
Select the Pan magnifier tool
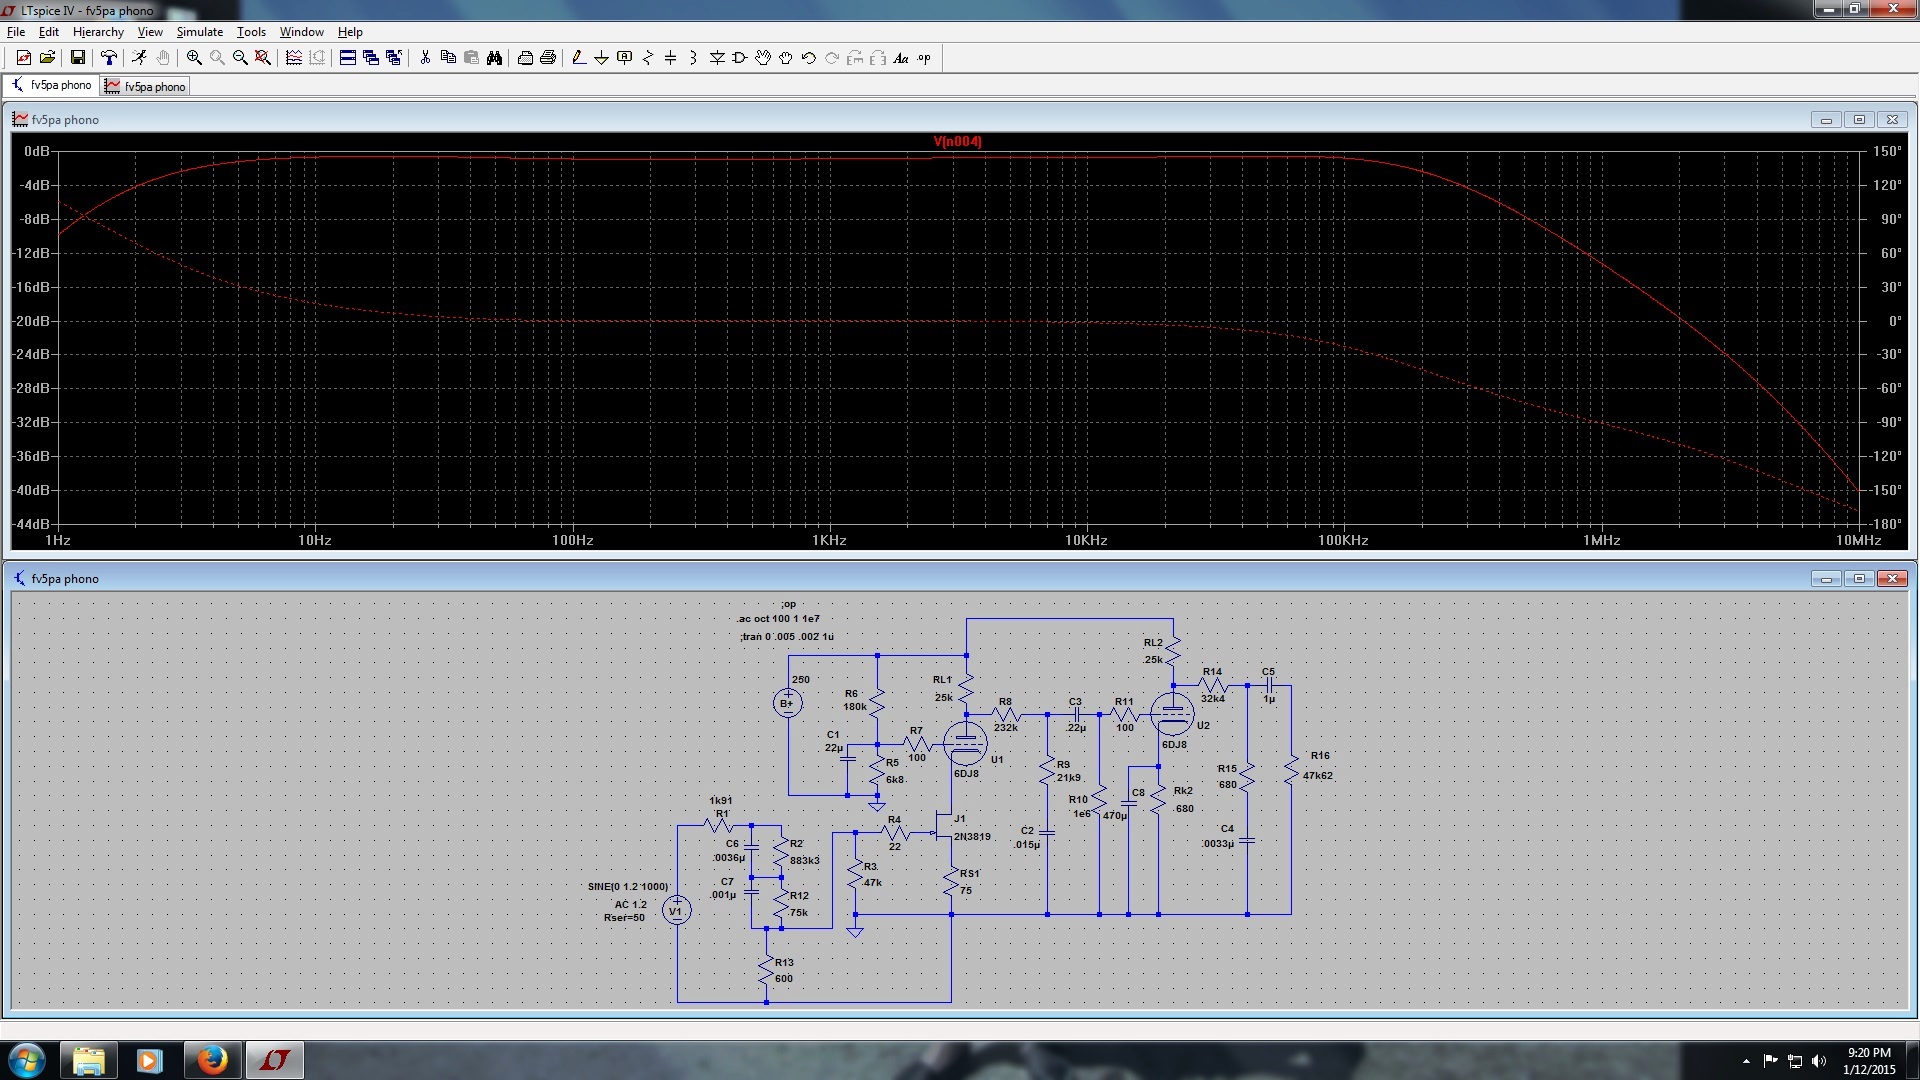tap(217, 58)
